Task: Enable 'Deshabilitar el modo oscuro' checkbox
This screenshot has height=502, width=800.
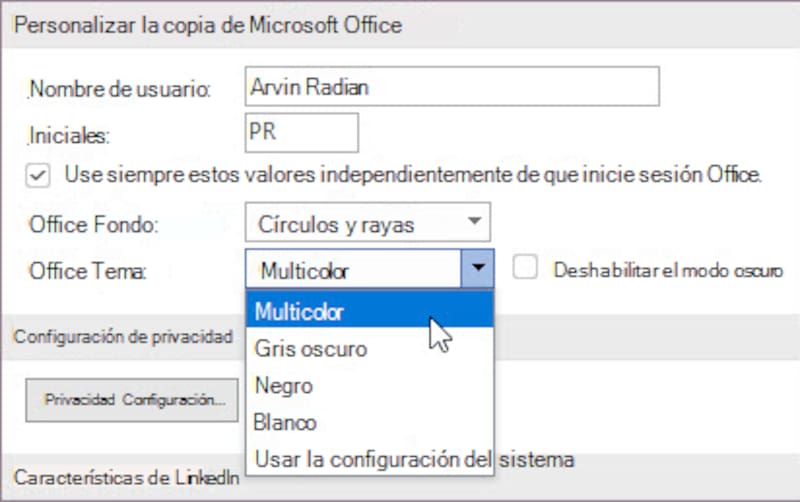Action: pos(526,268)
